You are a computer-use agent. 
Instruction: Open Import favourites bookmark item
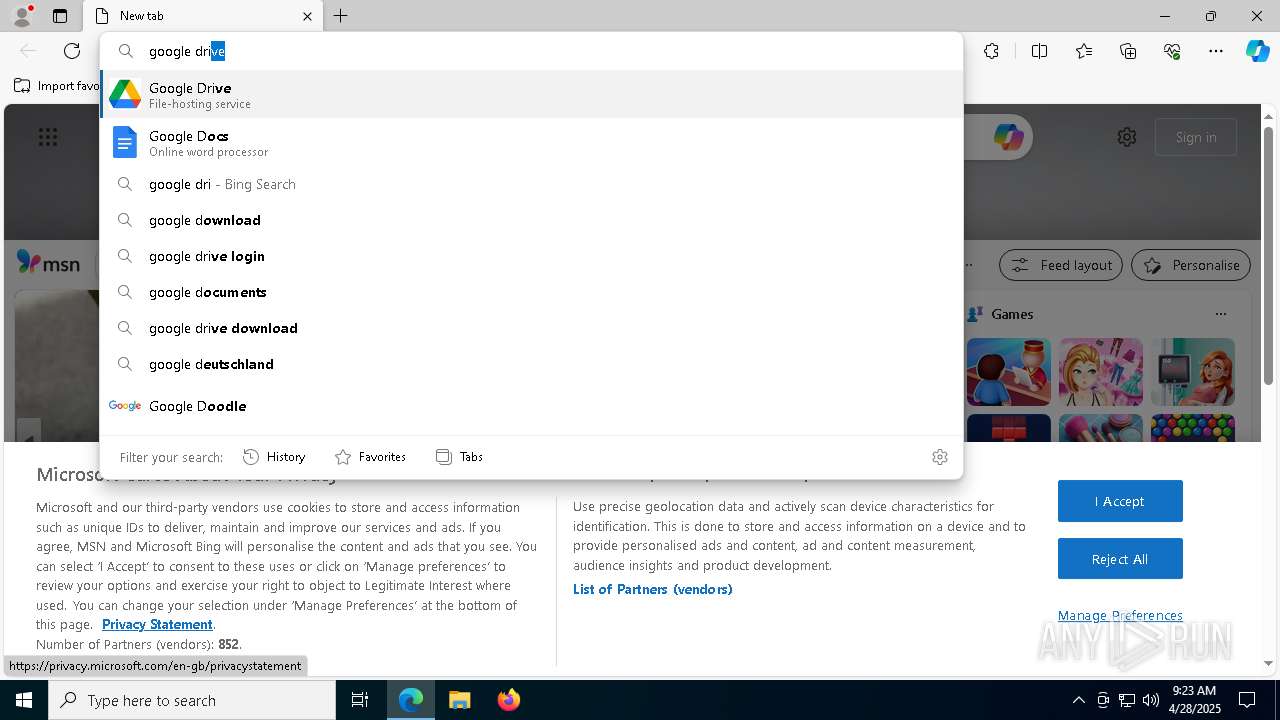pos(57,86)
